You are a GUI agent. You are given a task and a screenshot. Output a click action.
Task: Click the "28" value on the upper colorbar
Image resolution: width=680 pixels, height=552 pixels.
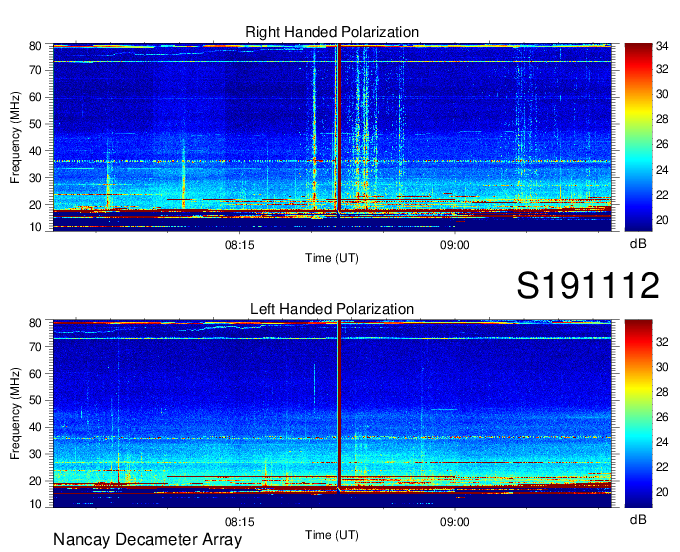pyautogui.click(x=662, y=119)
